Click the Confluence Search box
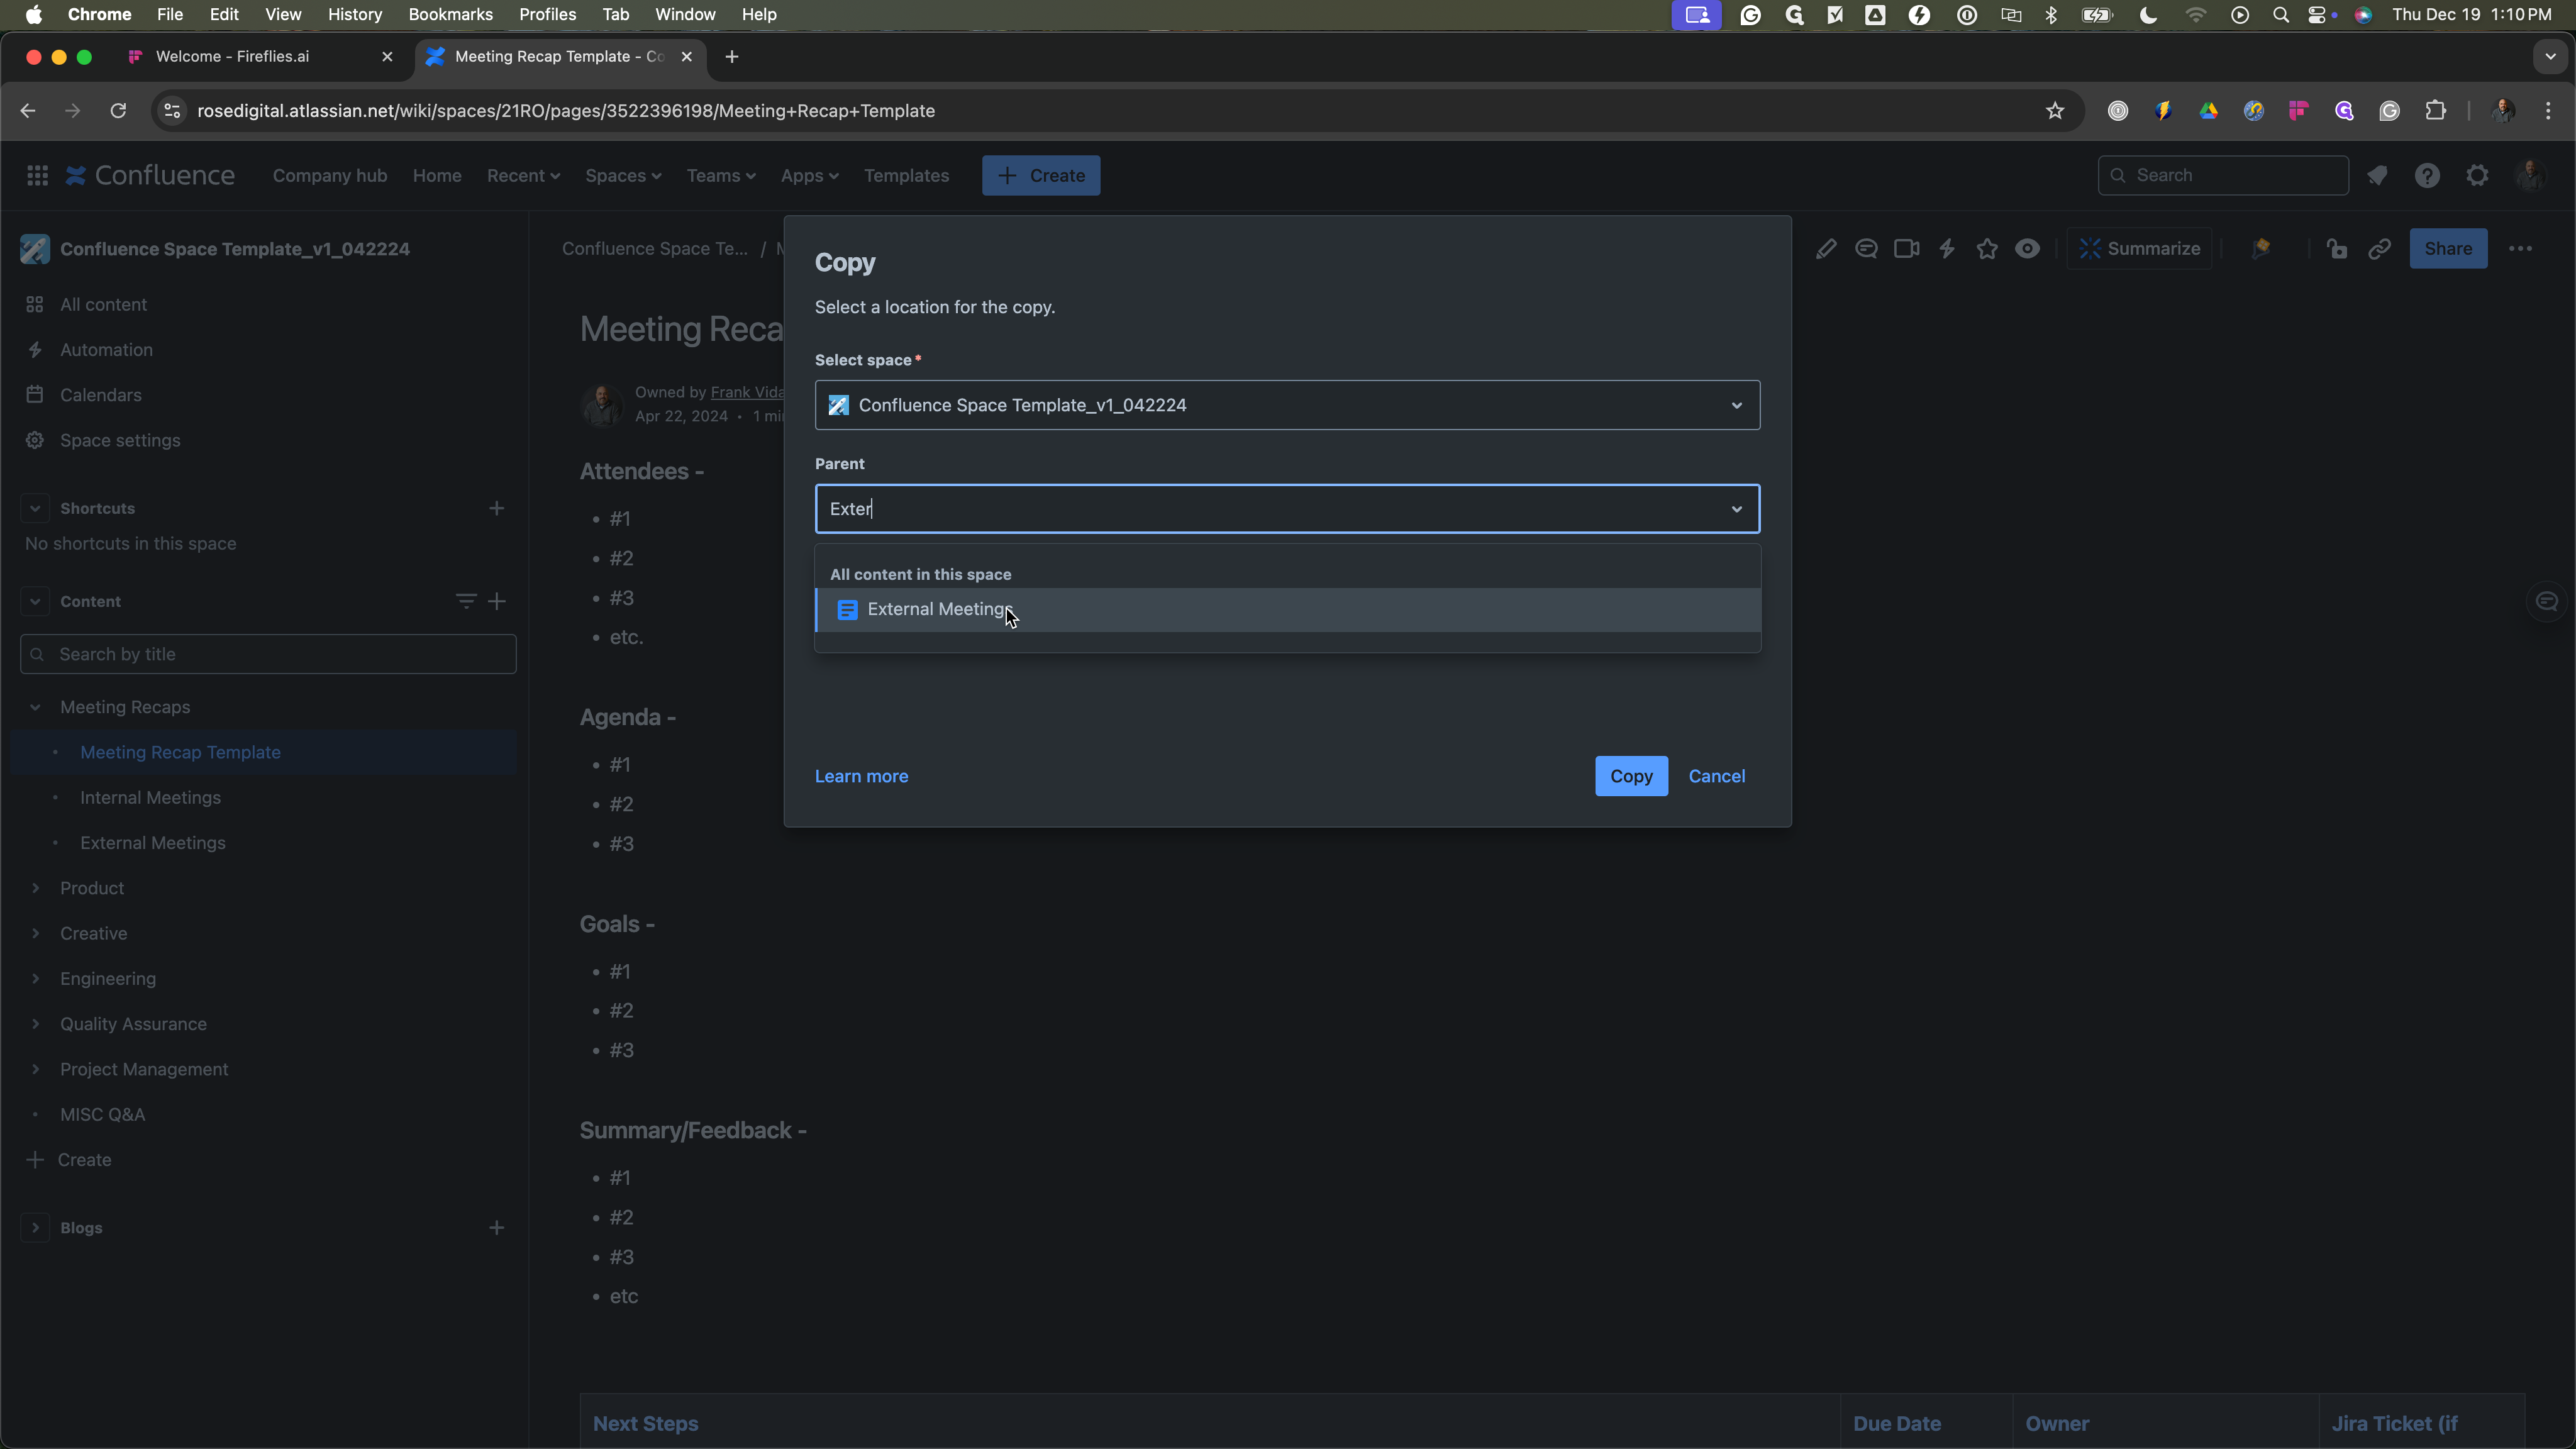 (x=2222, y=175)
